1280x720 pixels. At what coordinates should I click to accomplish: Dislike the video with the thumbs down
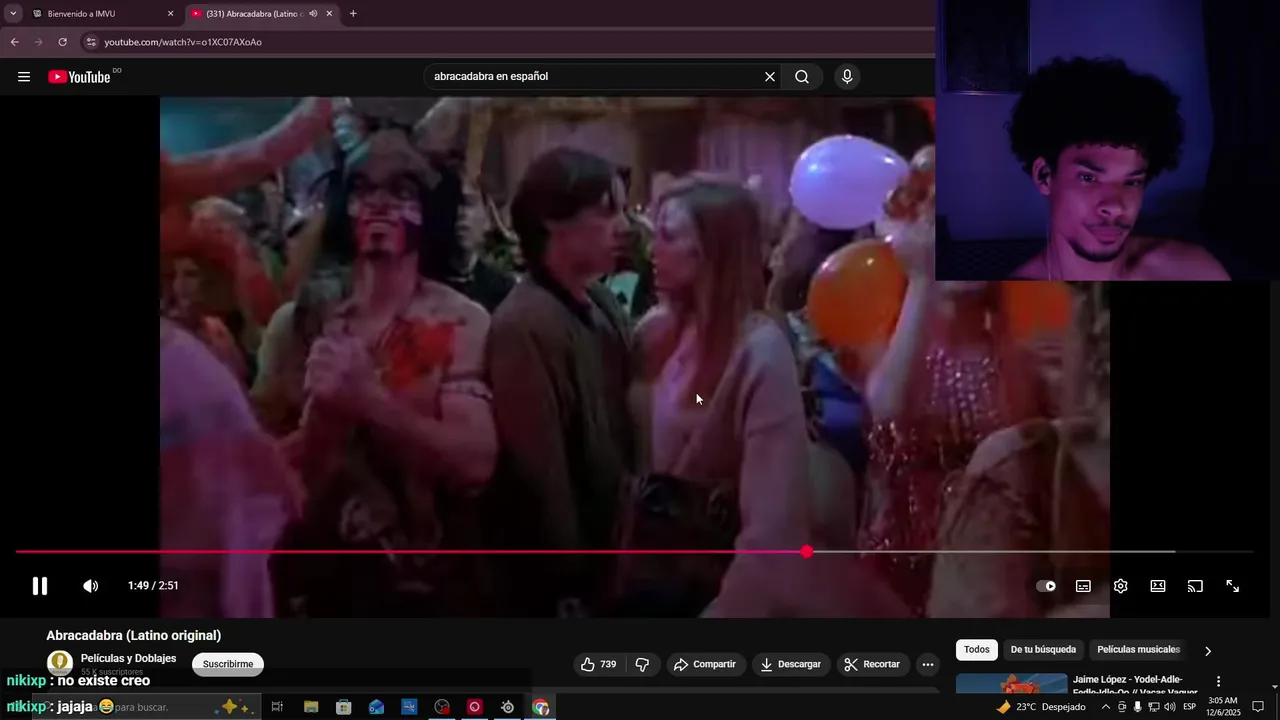click(642, 664)
